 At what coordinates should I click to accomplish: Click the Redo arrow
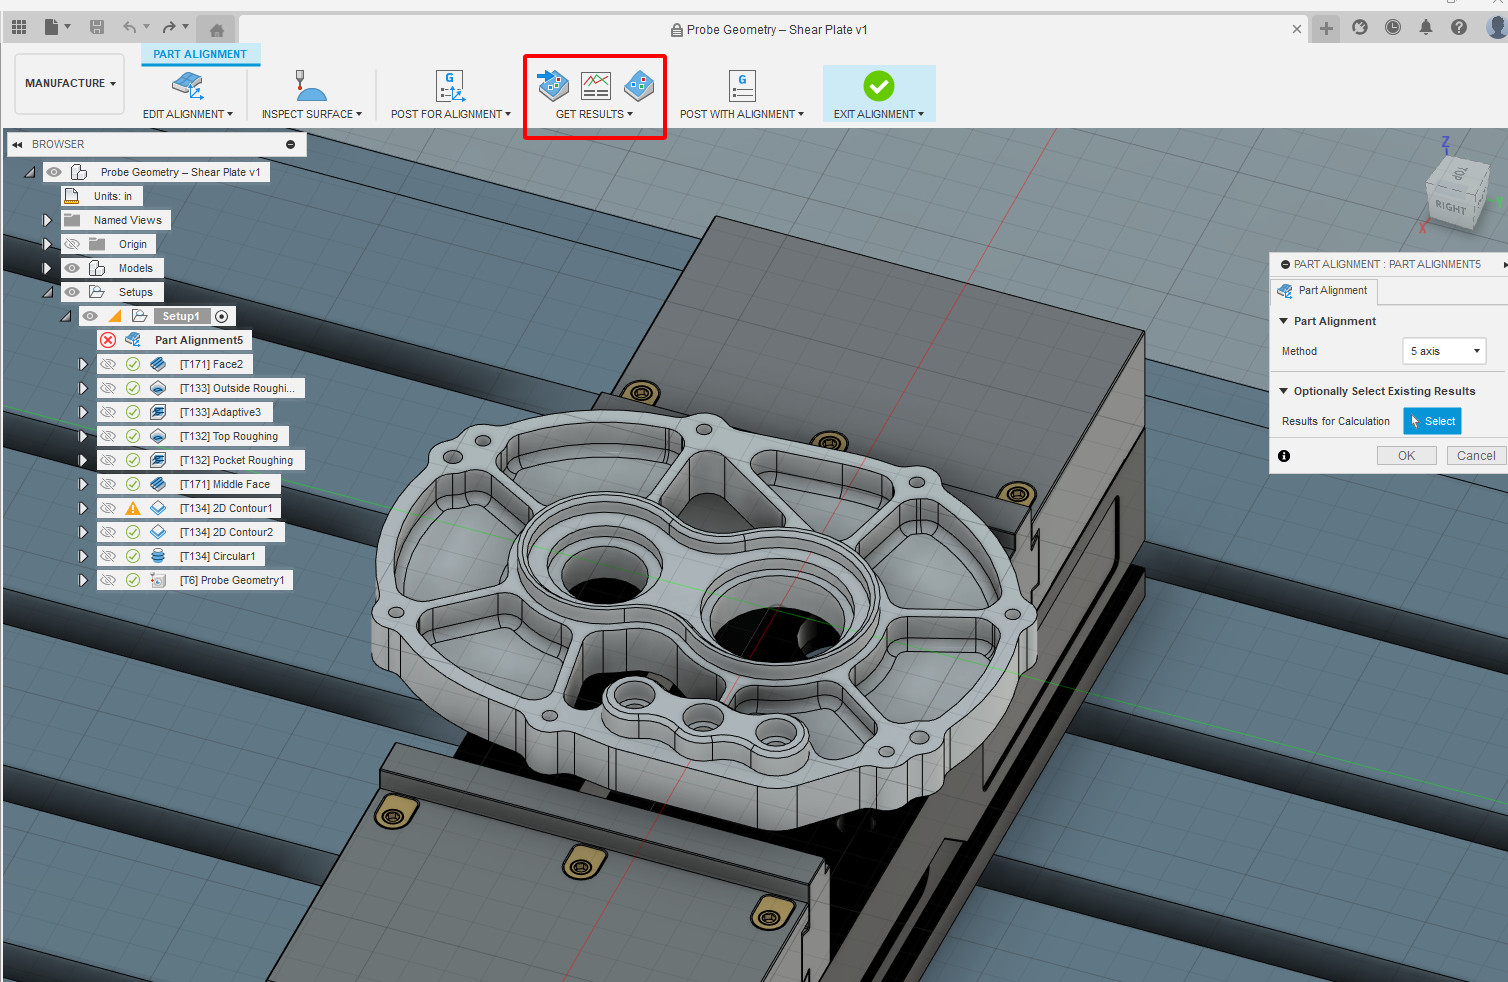click(168, 27)
